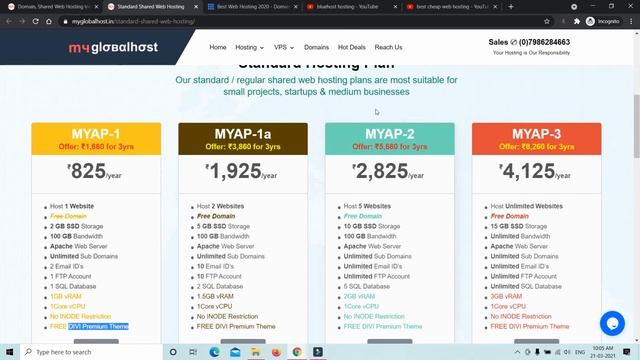
Task: Click the Chrome icon in taskbar
Action: click(297, 352)
